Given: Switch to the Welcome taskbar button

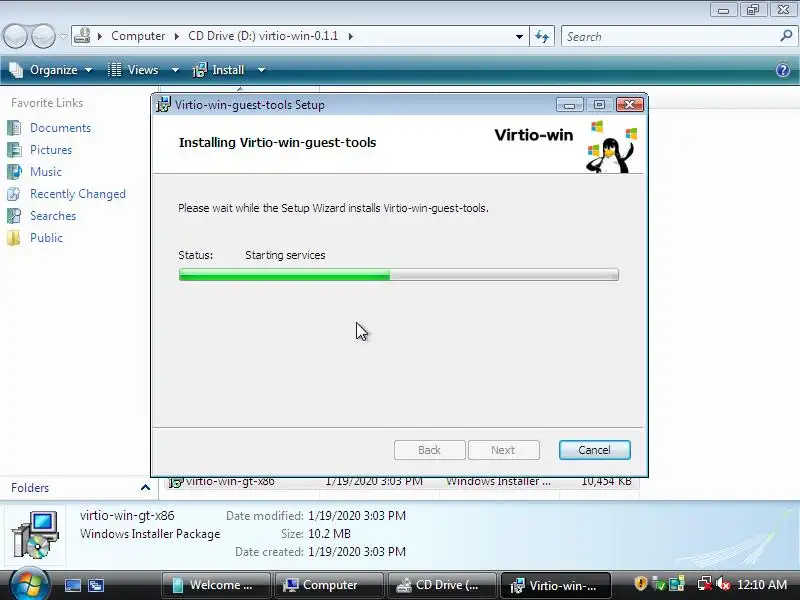Looking at the screenshot, I should (x=216, y=585).
